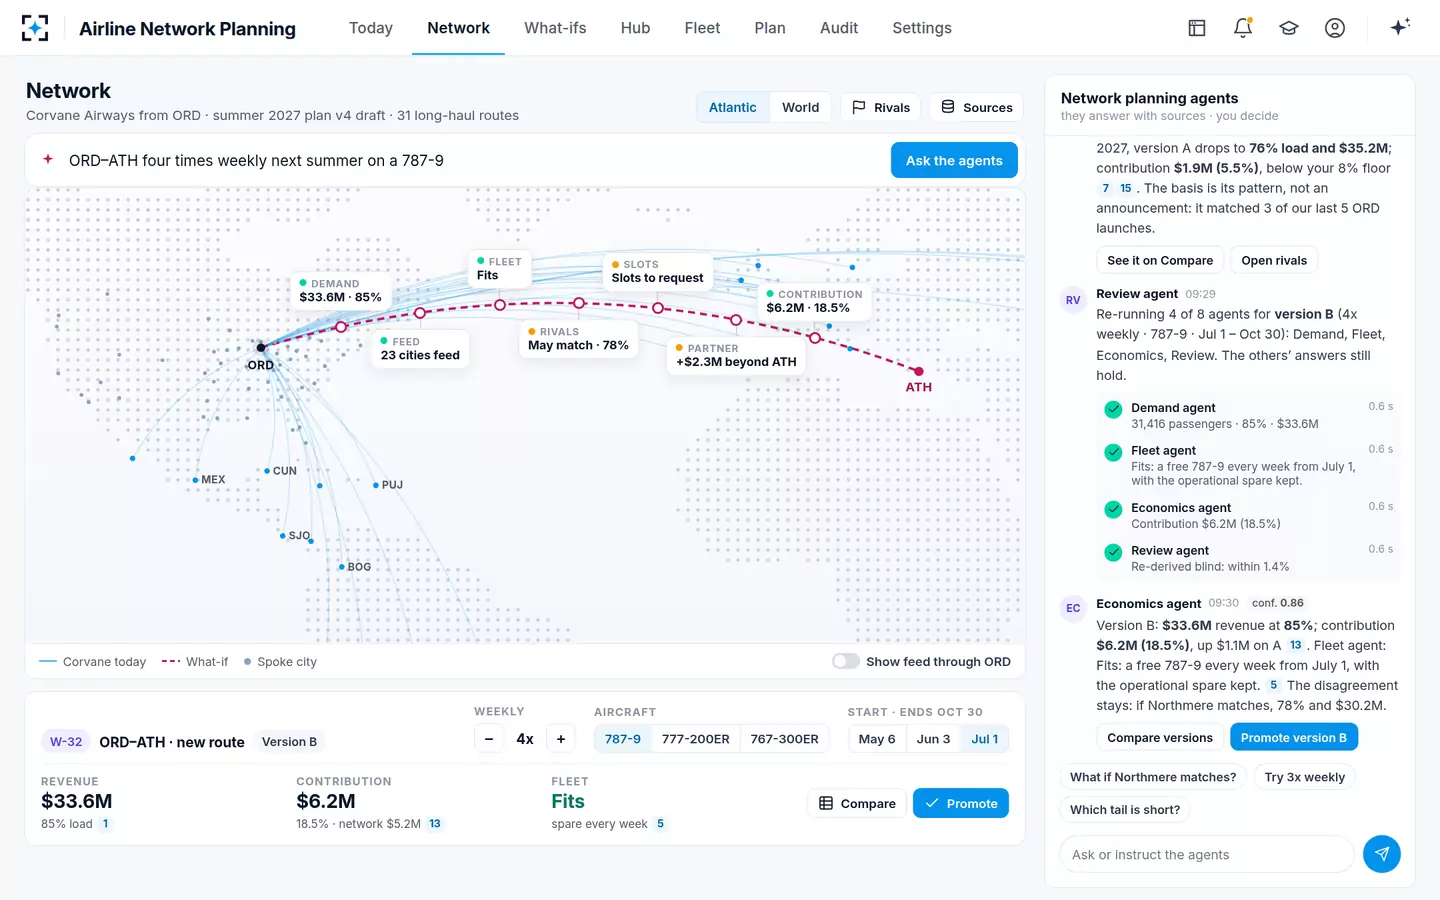Click inside Ask or instruct the agents field
1440x900 pixels.
coord(1206,854)
